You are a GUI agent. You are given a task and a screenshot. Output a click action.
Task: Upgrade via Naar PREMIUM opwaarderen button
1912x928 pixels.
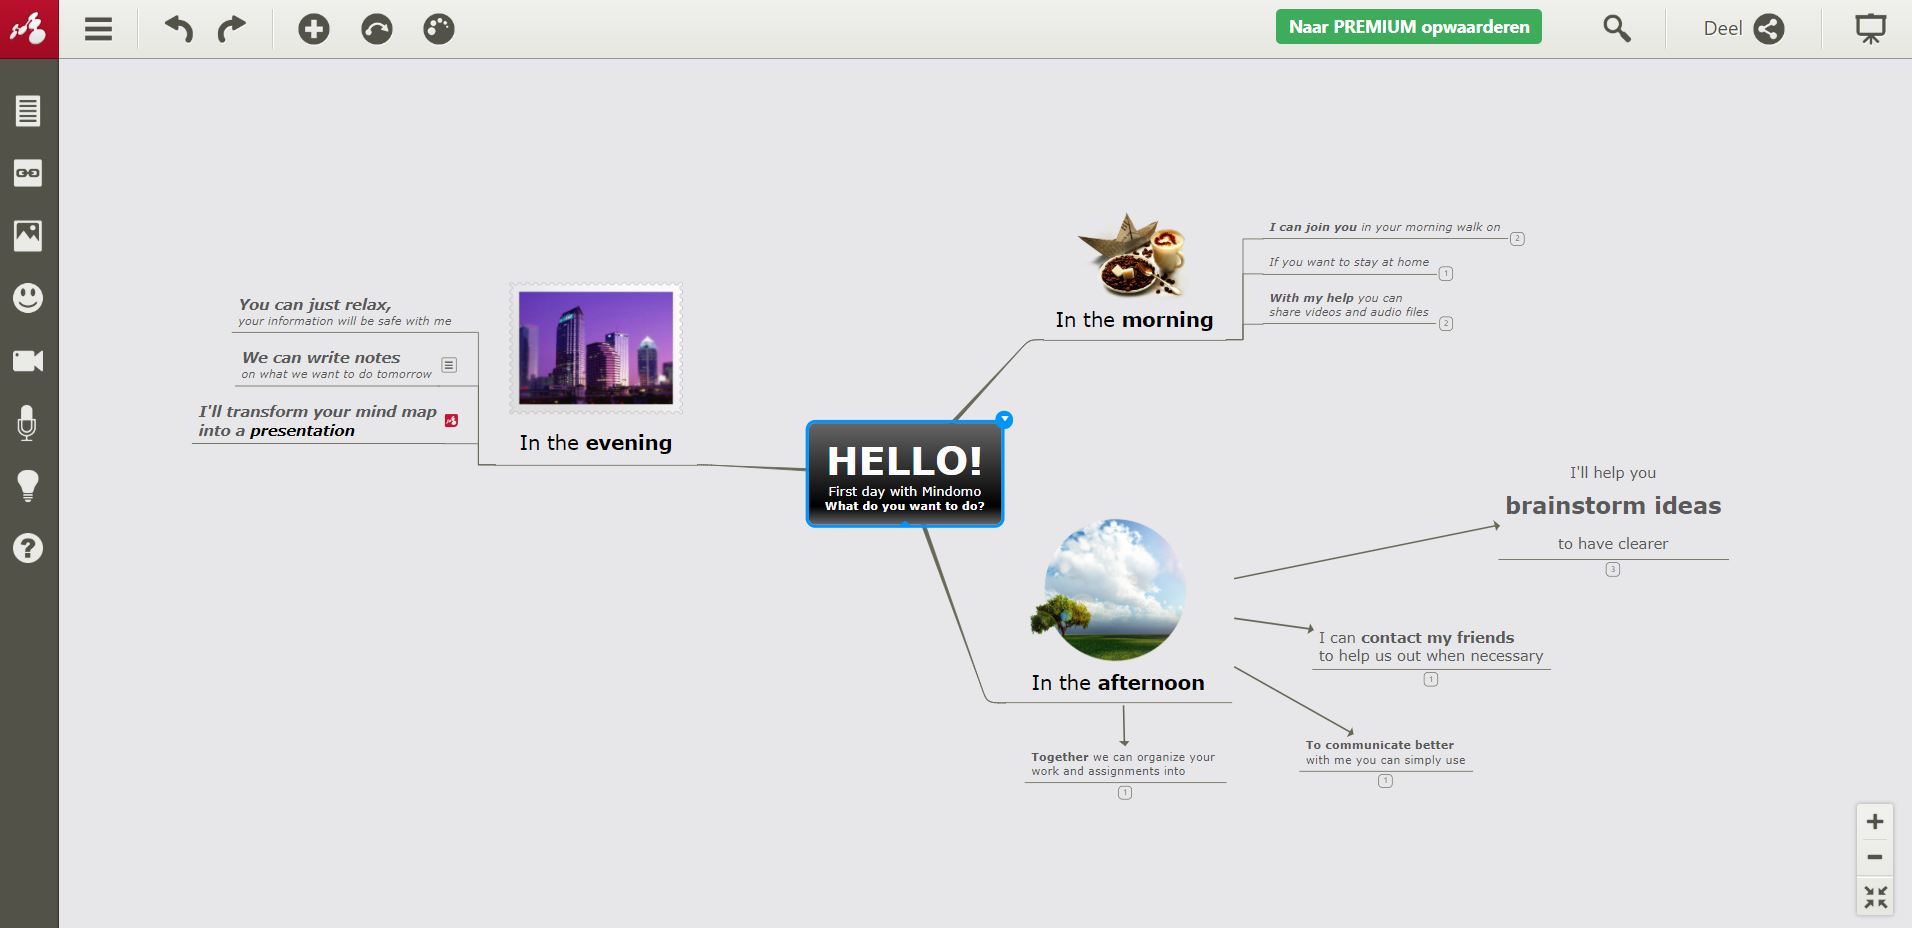click(1408, 27)
